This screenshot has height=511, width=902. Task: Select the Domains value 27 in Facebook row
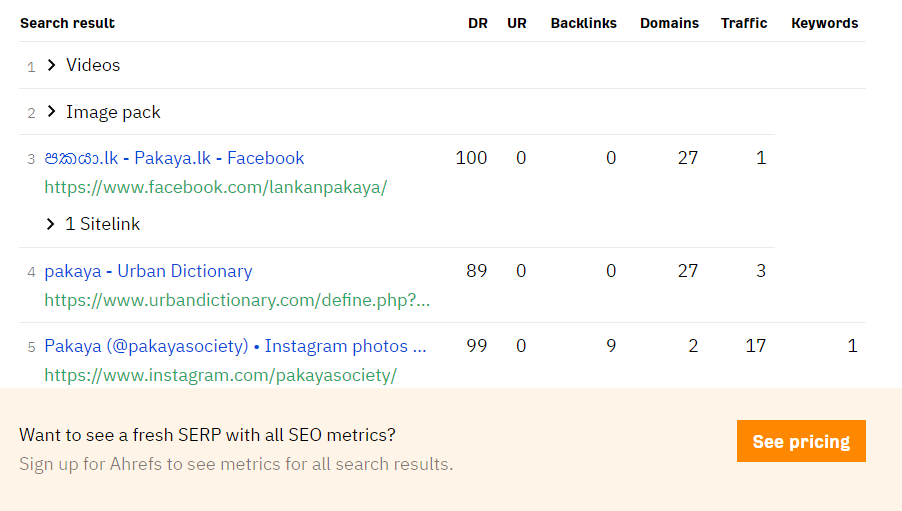687,158
